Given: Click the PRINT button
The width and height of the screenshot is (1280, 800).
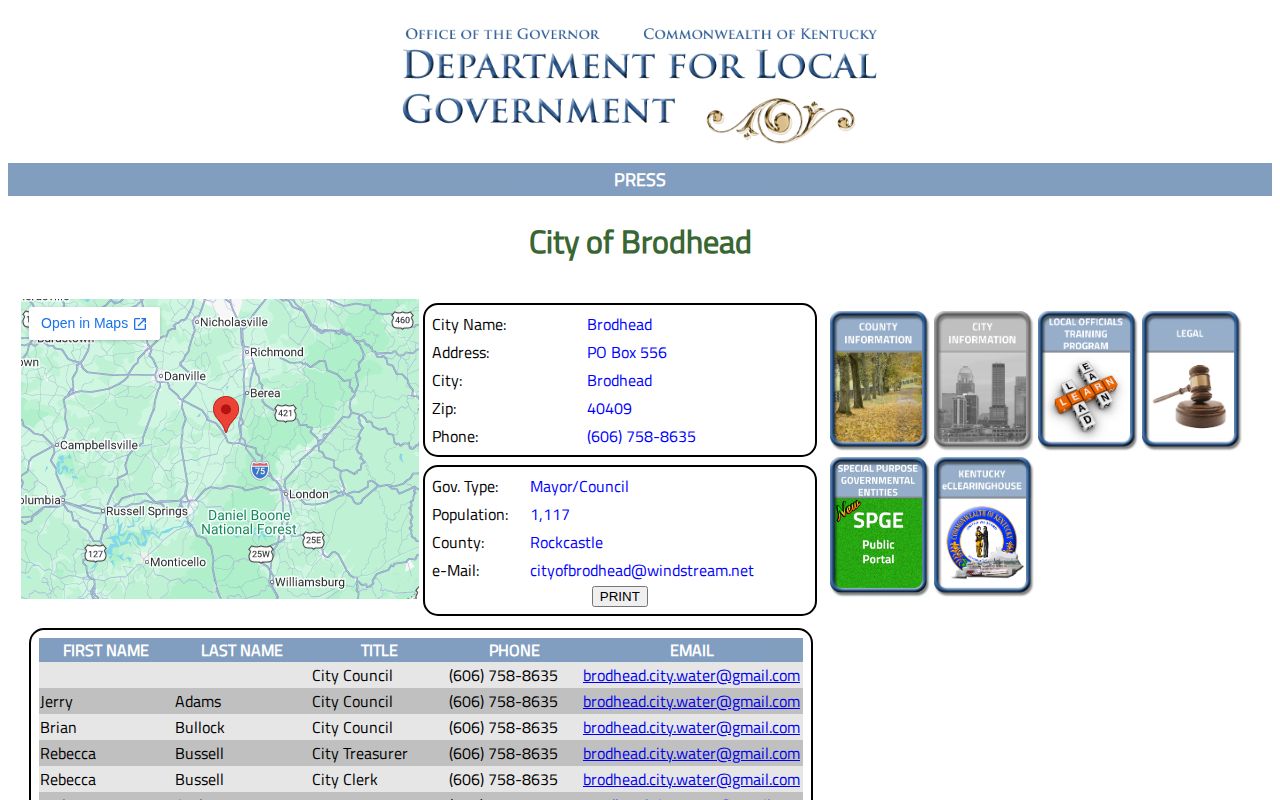Looking at the screenshot, I should pyautogui.click(x=620, y=596).
